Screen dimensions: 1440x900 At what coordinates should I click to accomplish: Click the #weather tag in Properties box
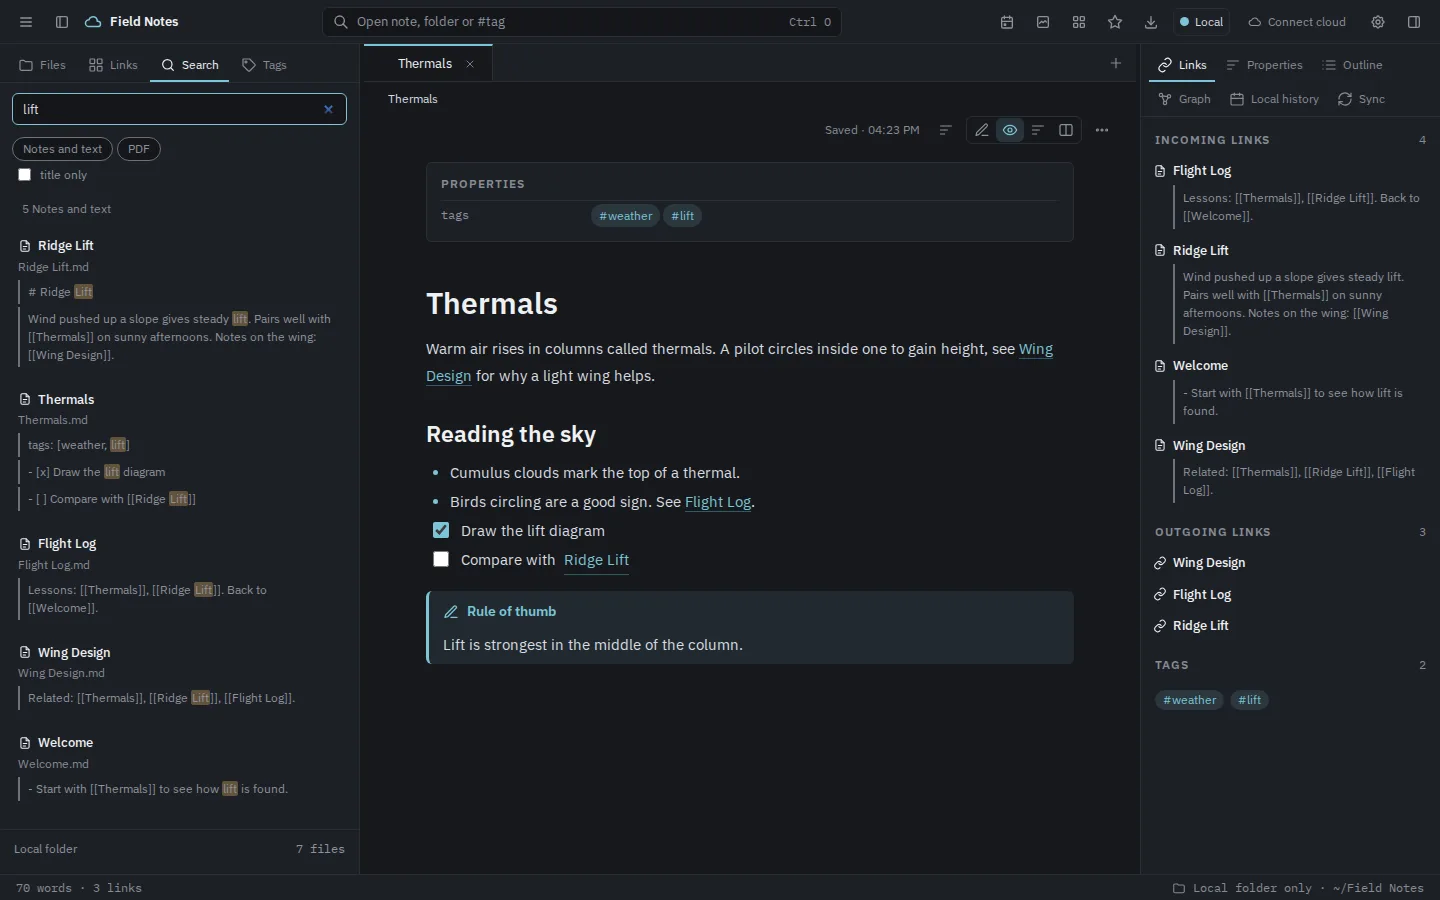coord(625,216)
